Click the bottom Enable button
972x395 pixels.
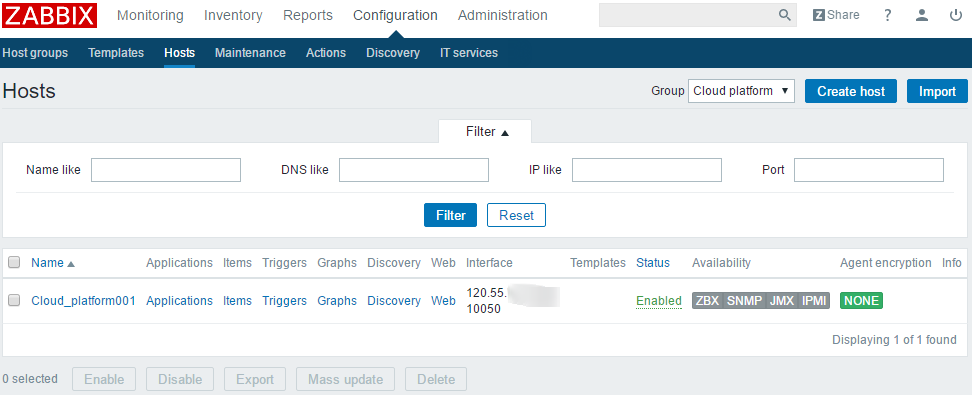point(104,379)
